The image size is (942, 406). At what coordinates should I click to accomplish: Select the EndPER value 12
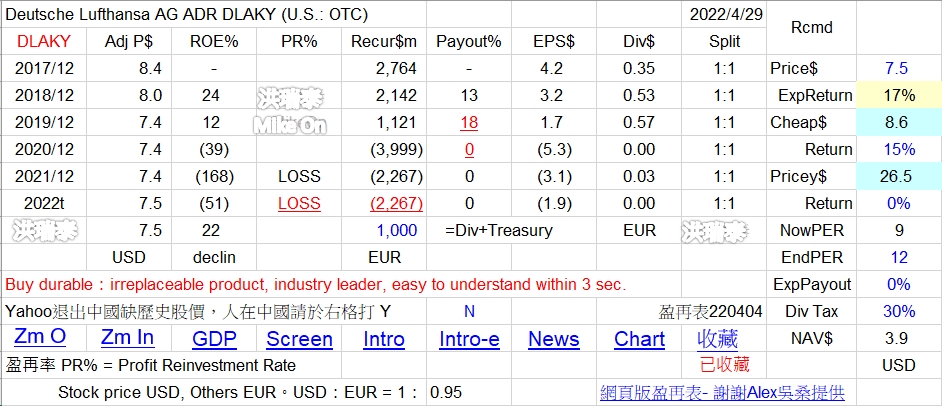point(899,257)
